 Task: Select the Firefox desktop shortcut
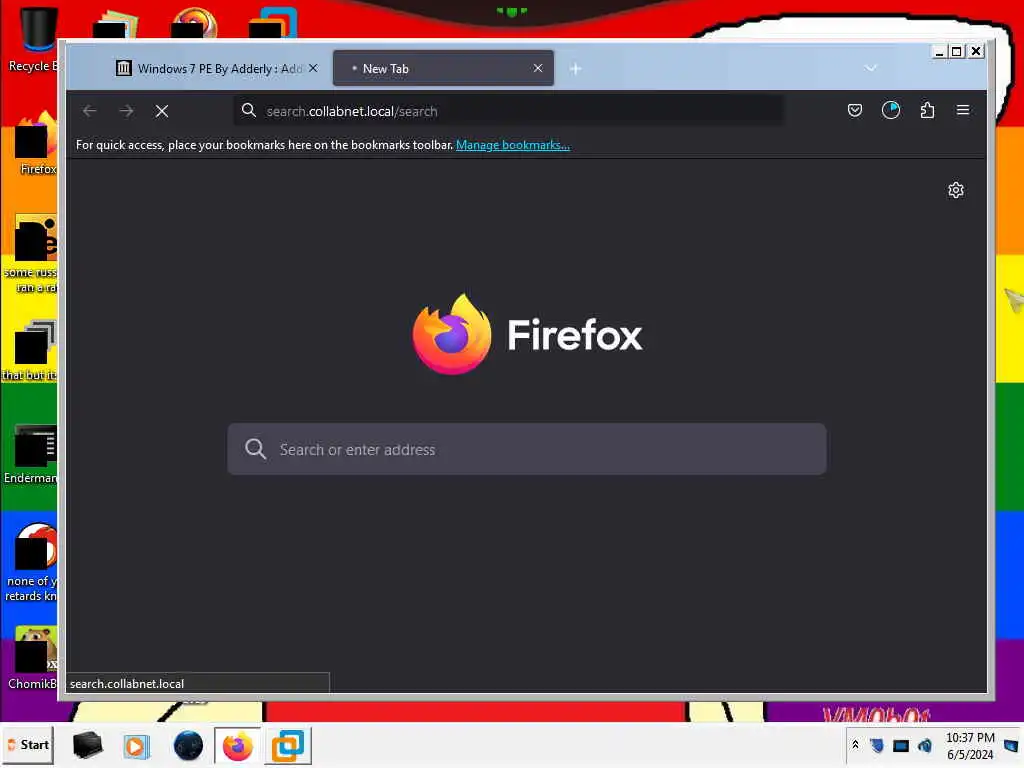tap(36, 144)
